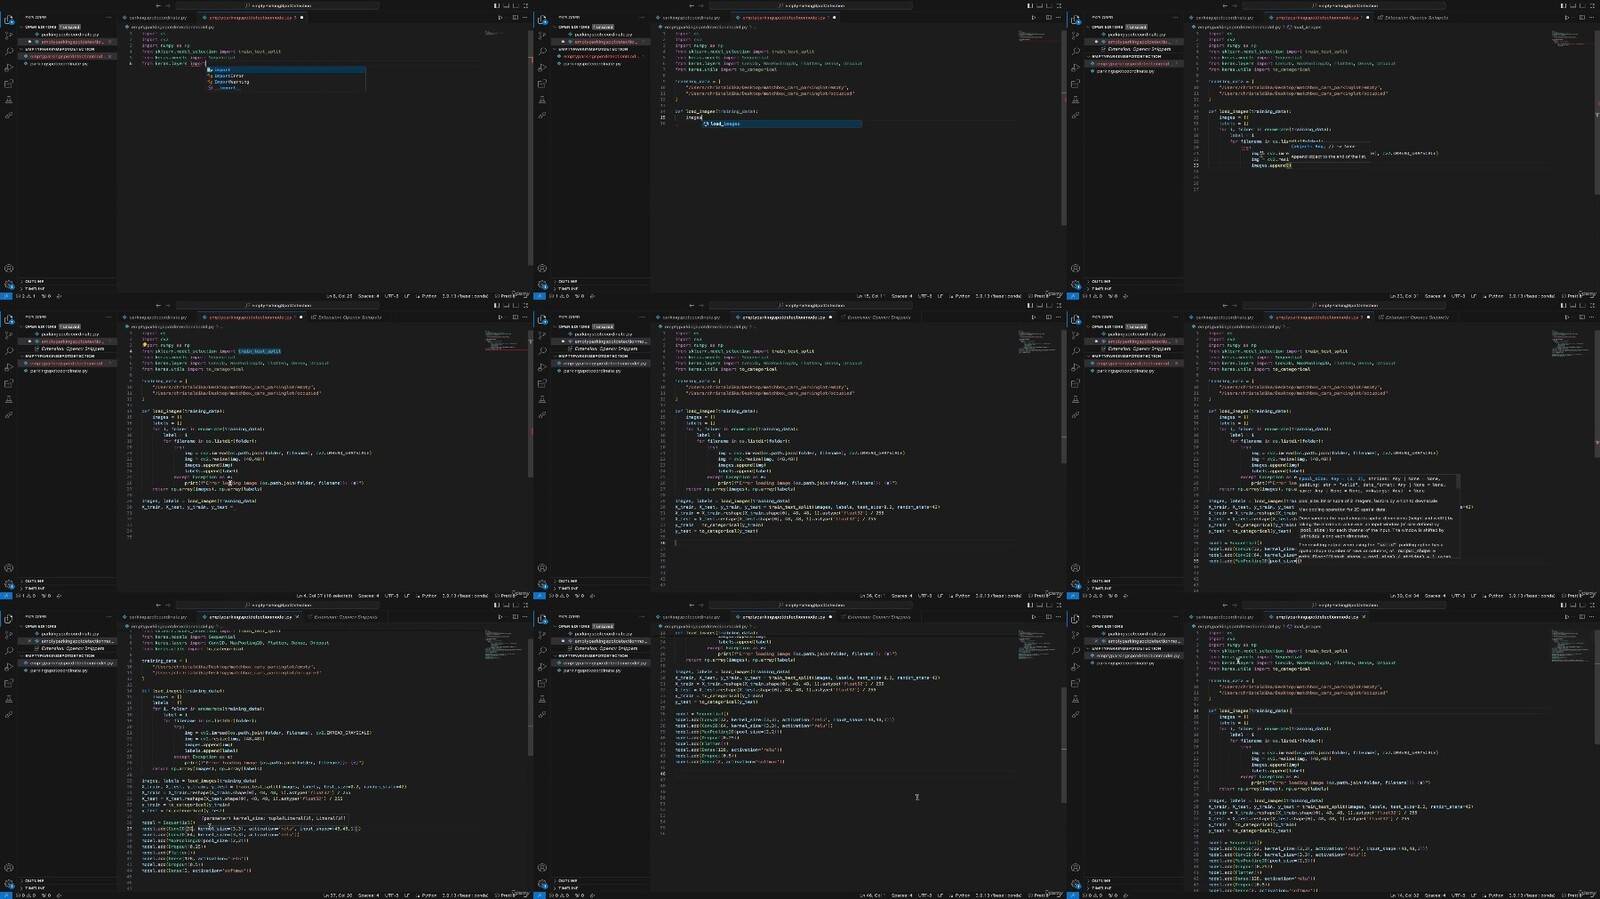Select the first editor tab in the top-left frame

pos(157,18)
